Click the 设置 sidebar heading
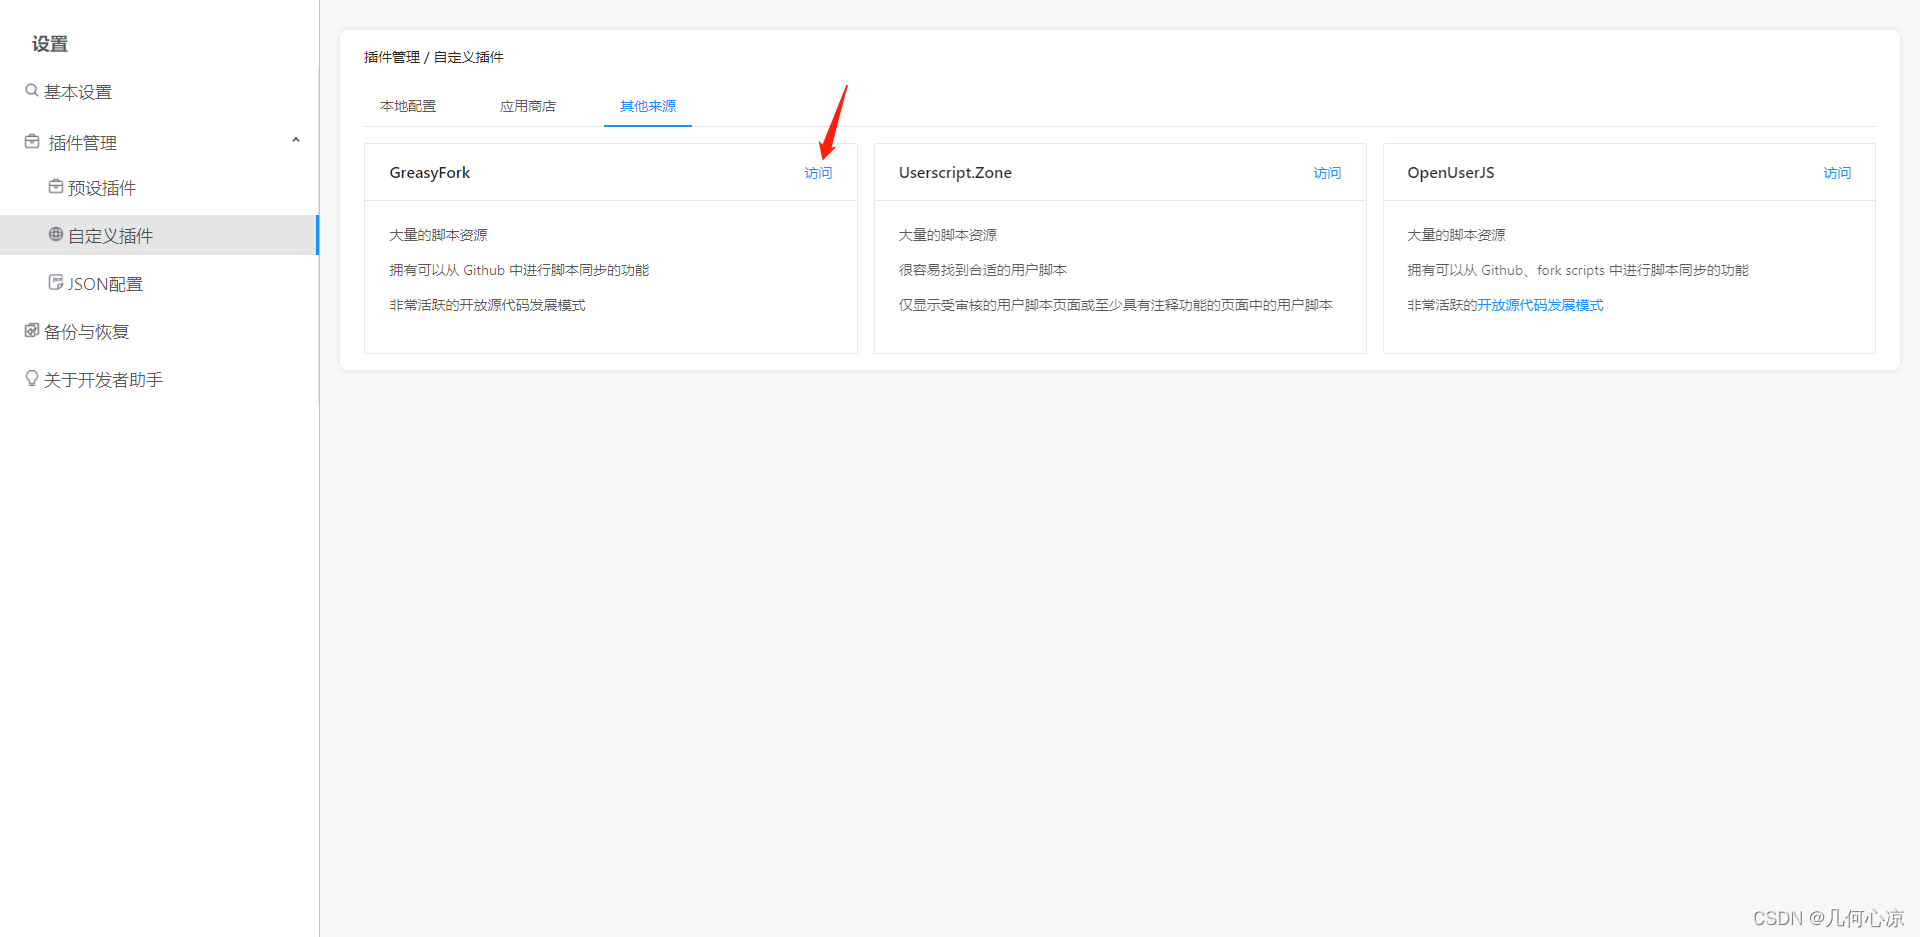 tap(50, 44)
